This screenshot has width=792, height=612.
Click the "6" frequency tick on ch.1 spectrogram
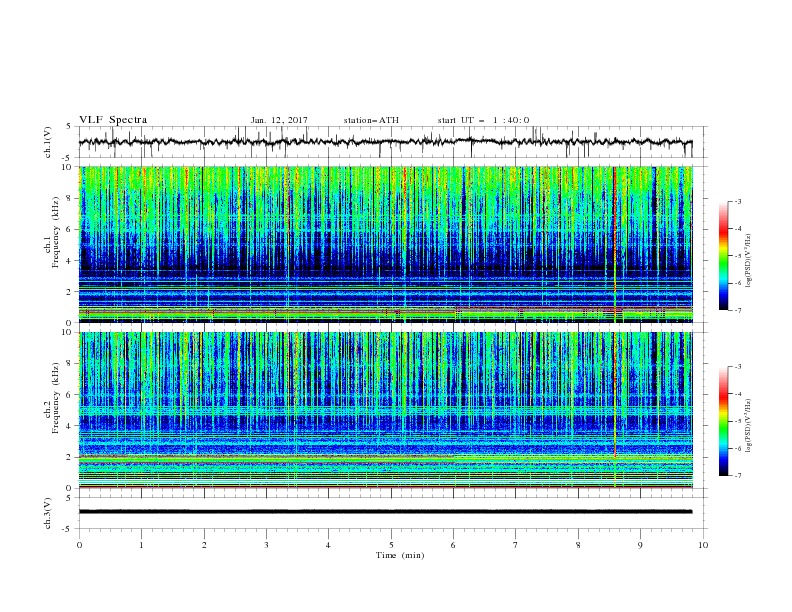click(71, 229)
